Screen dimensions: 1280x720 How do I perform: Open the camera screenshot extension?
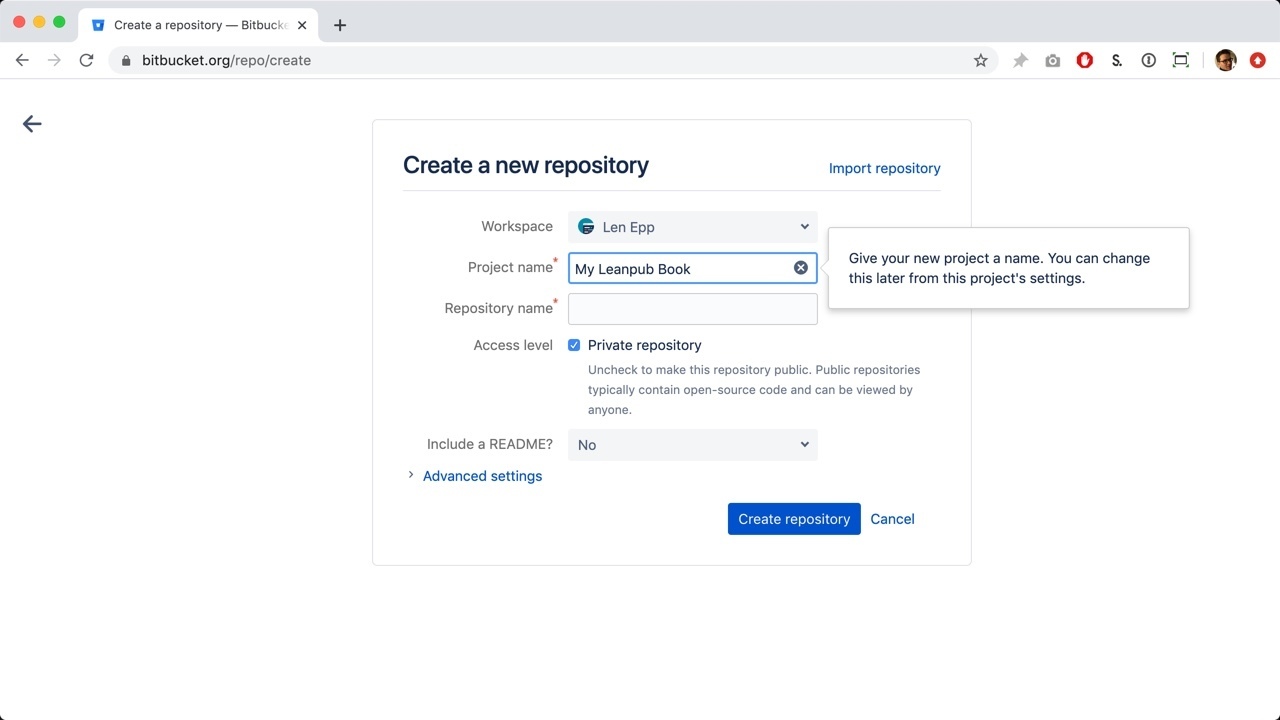pos(1052,61)
